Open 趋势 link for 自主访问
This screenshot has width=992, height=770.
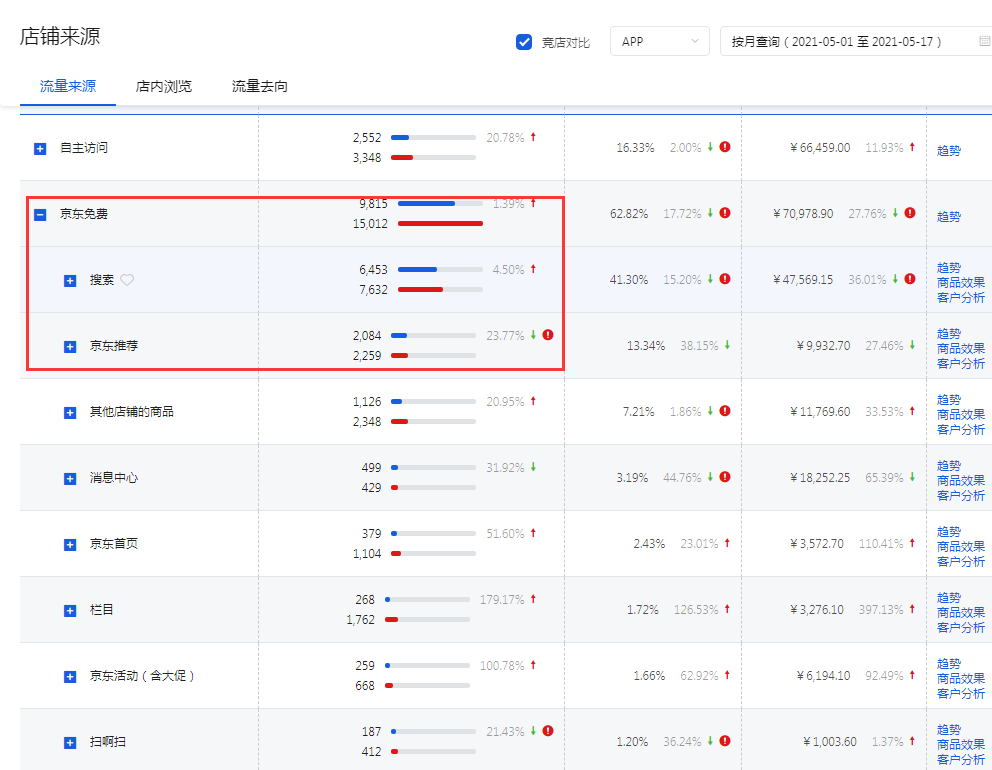pos(949,151)
